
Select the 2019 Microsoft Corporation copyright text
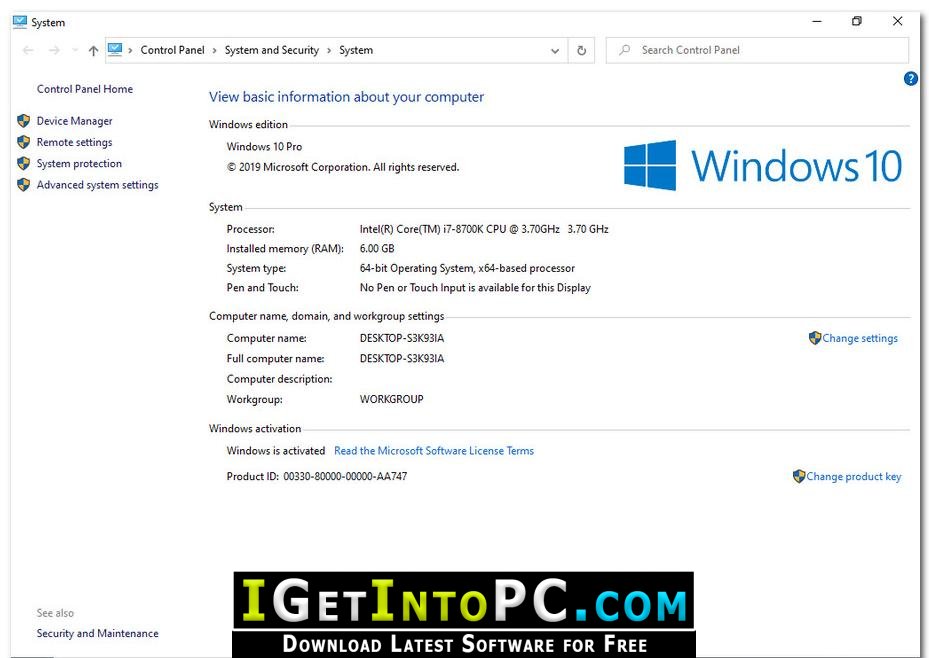tap(343, 167)
